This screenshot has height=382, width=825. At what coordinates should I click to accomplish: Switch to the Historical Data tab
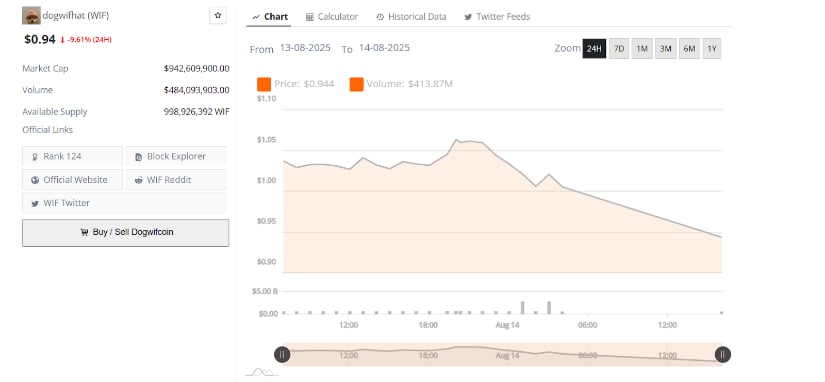[411, 17]
